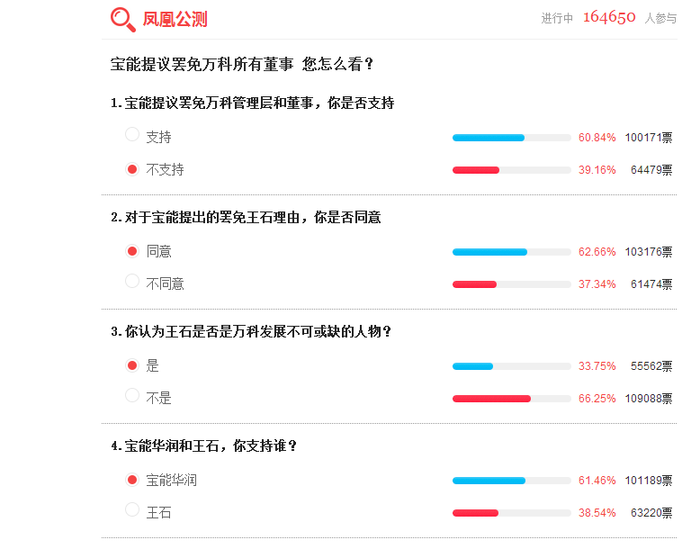Viewport: 700px width, 558px height.
Task: Select 是 under question three
Action: tap(132, 366)
